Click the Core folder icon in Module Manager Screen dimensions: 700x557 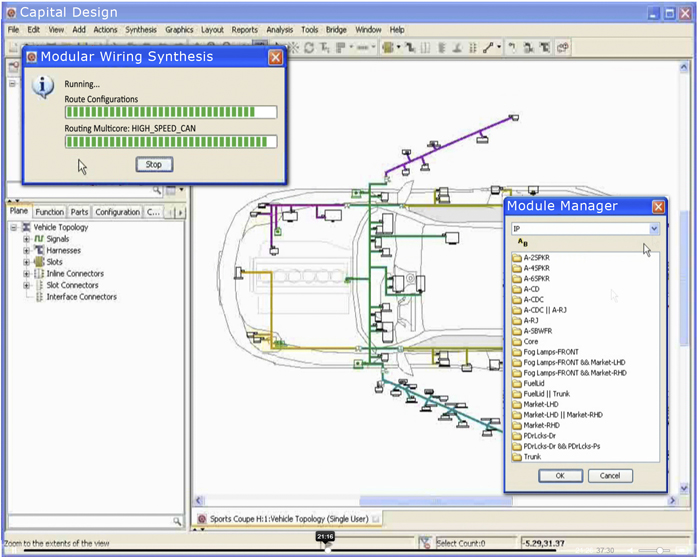click(x=517, y=341)
